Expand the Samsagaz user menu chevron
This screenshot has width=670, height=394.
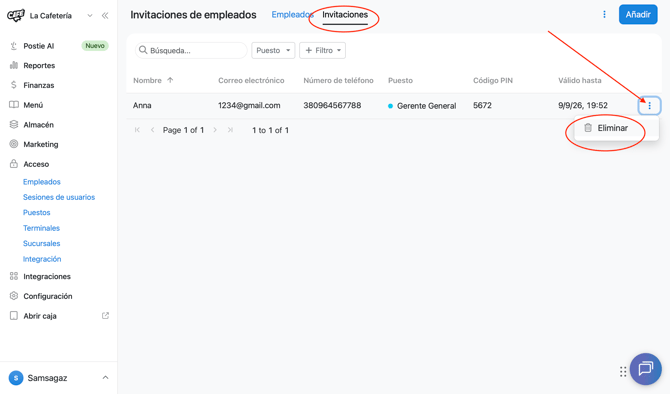pyautogui.click(x=105, y=378)
